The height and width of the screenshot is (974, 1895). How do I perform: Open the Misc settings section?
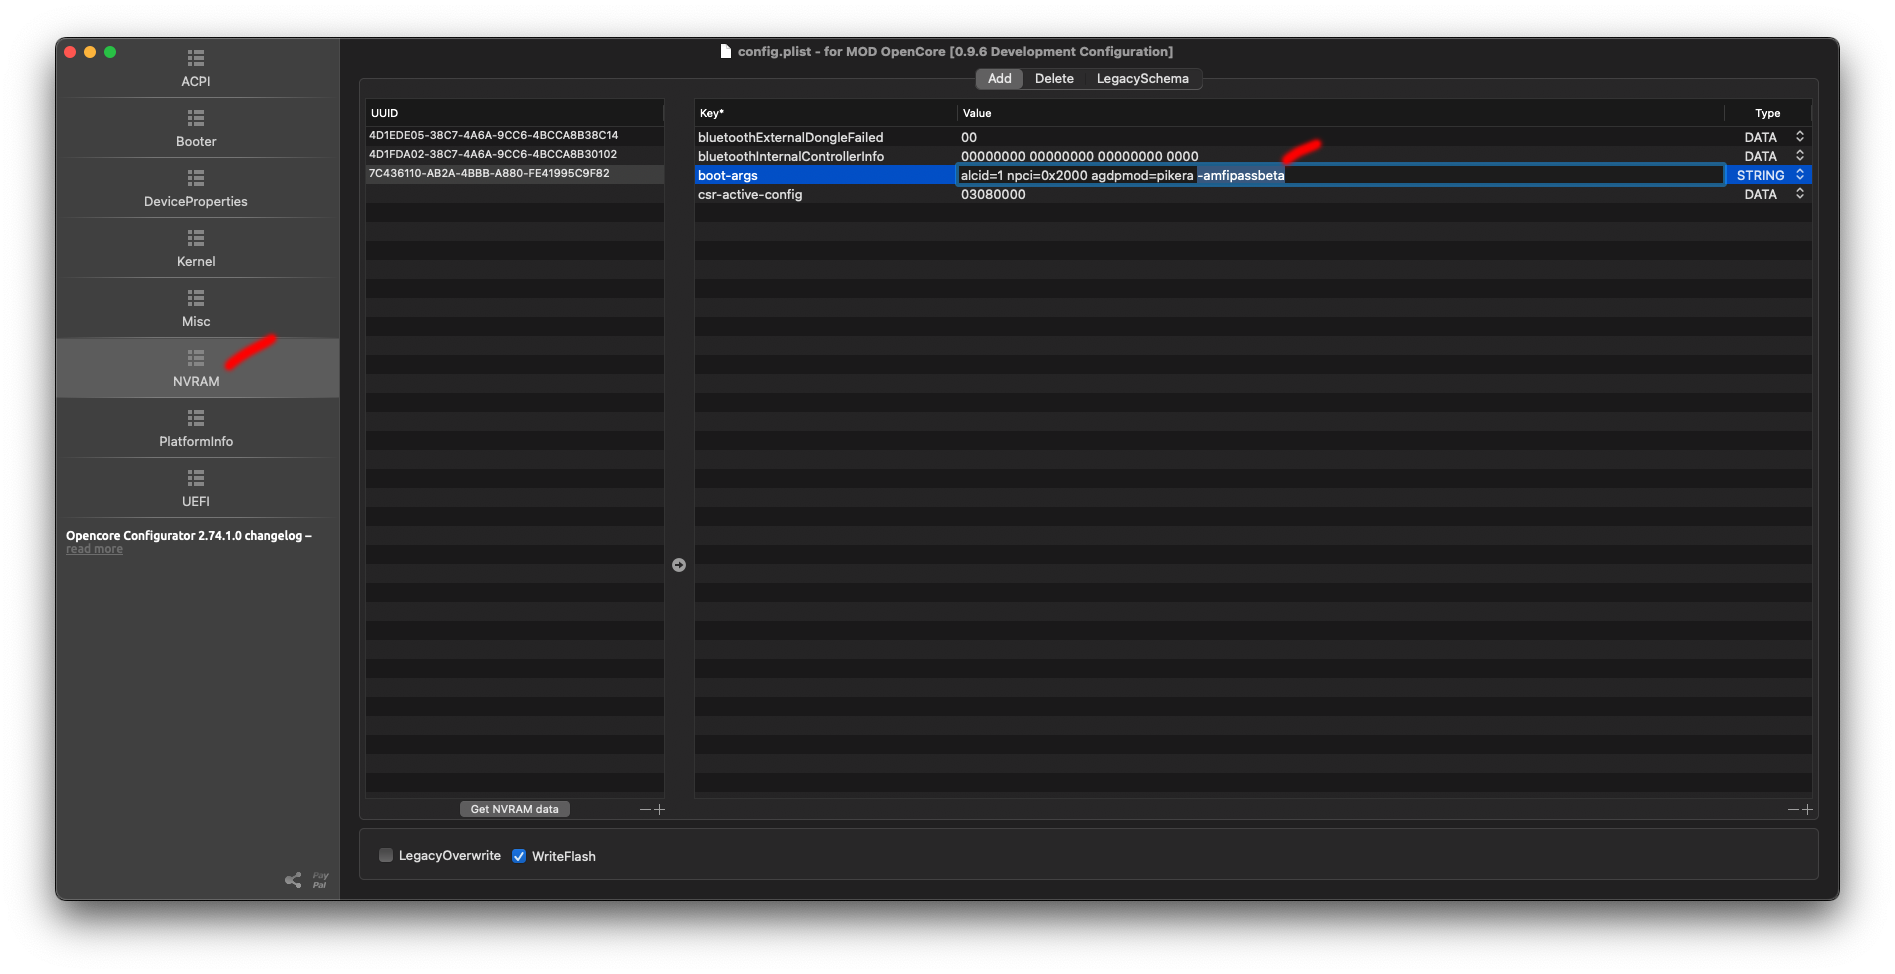195,310
